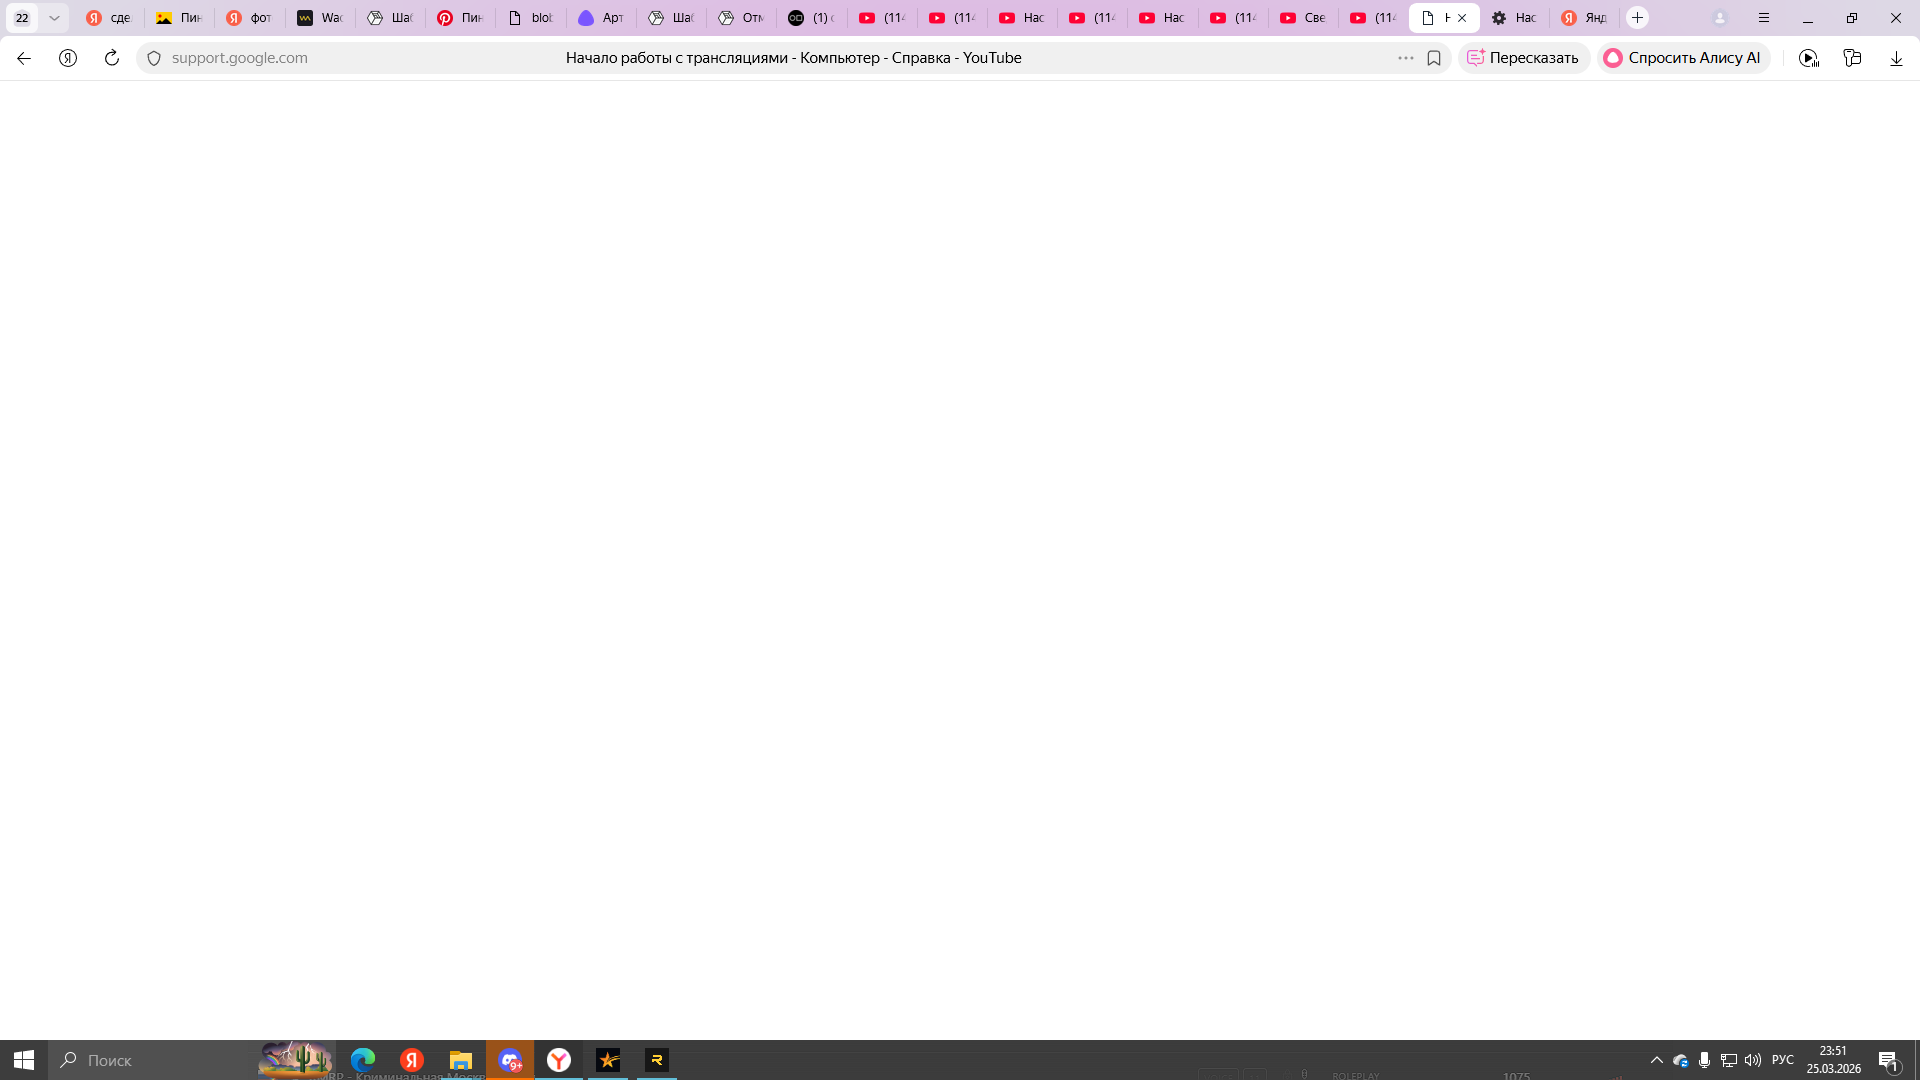The width and height of the screenshot is (1920, 1080).
Task: Click the Спросить Алису AI button
Action: 1683,58
